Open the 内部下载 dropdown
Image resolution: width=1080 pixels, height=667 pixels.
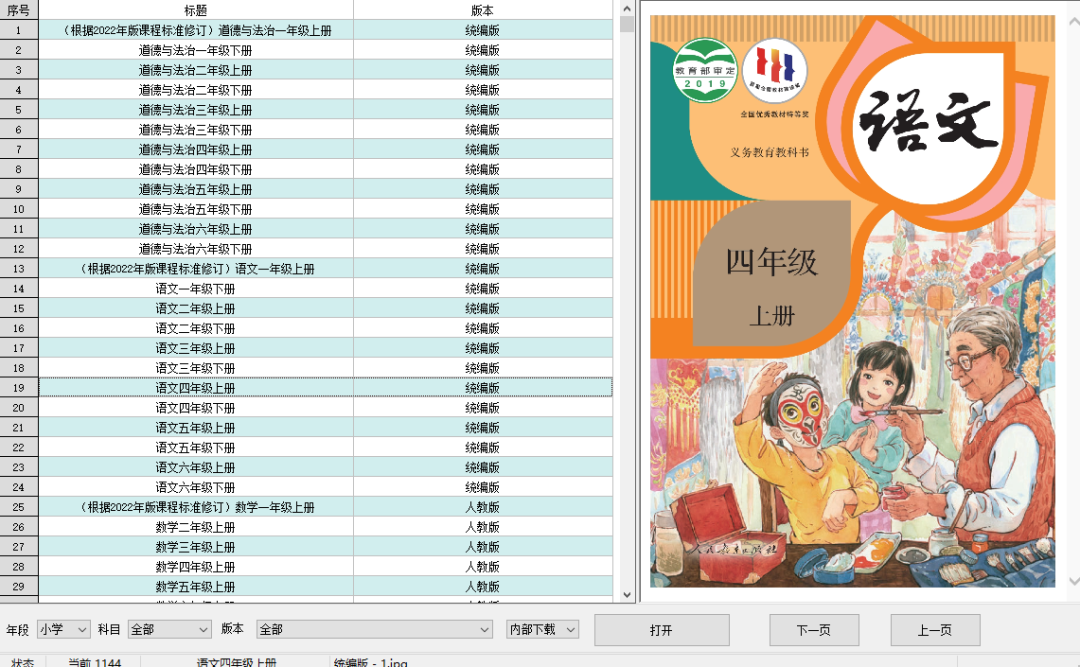(x=542, y=629)
